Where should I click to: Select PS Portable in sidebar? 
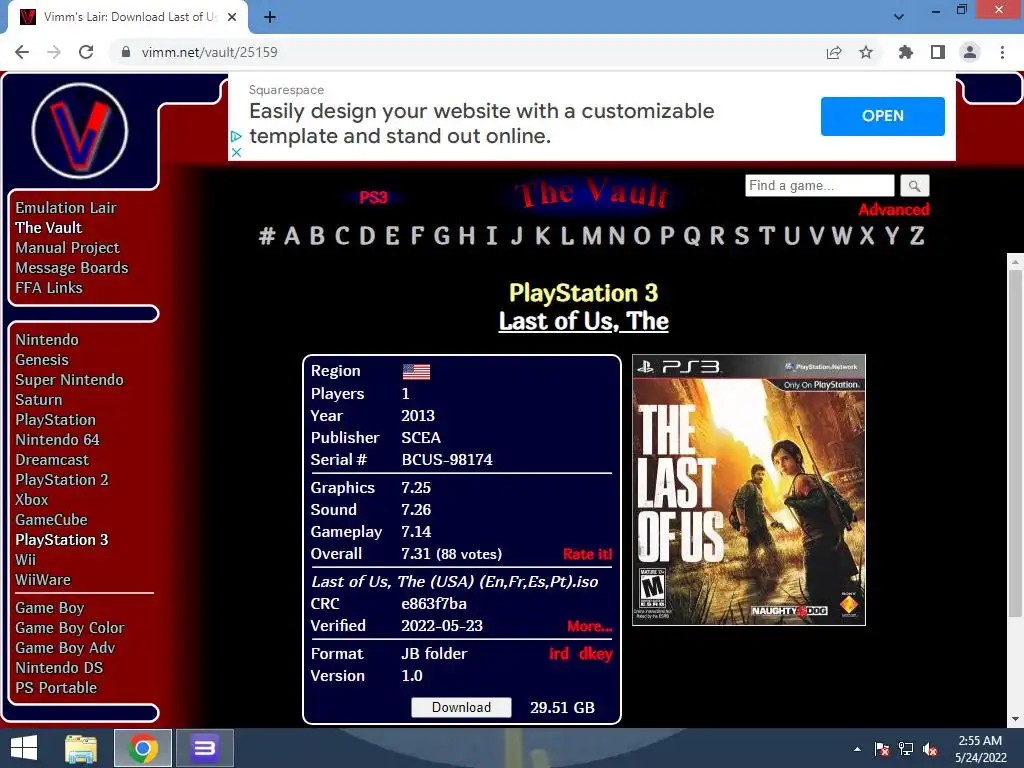[56, 688]
